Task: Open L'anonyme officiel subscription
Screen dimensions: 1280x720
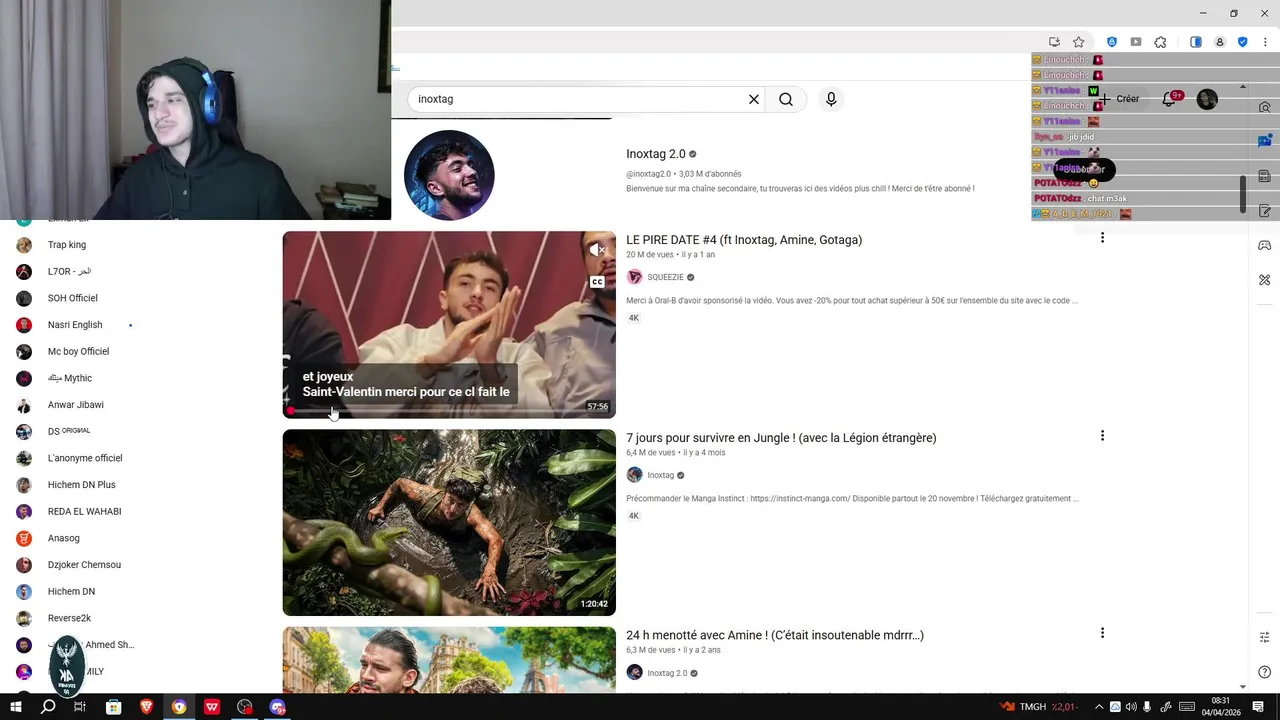Action: [85, 458]
